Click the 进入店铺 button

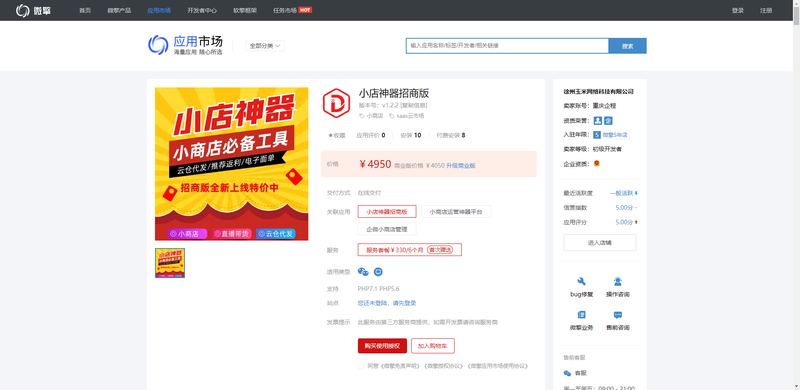point(599,242)
